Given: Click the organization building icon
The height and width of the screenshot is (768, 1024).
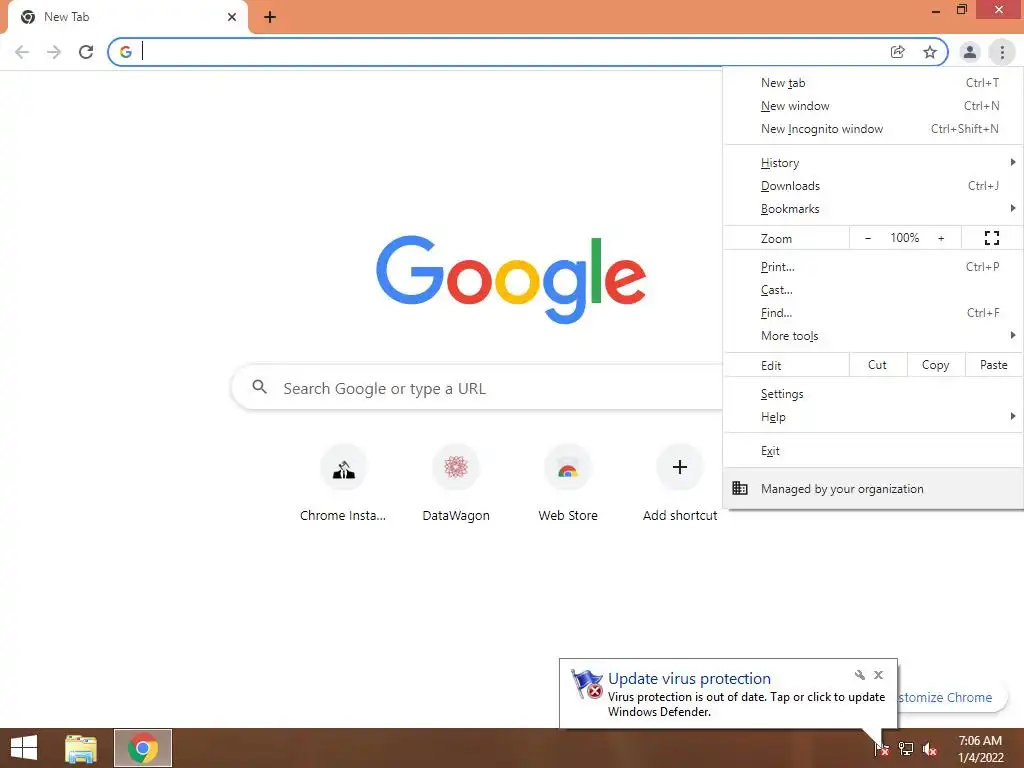Looking at the screenshot, I should click(x=740, y=488).
